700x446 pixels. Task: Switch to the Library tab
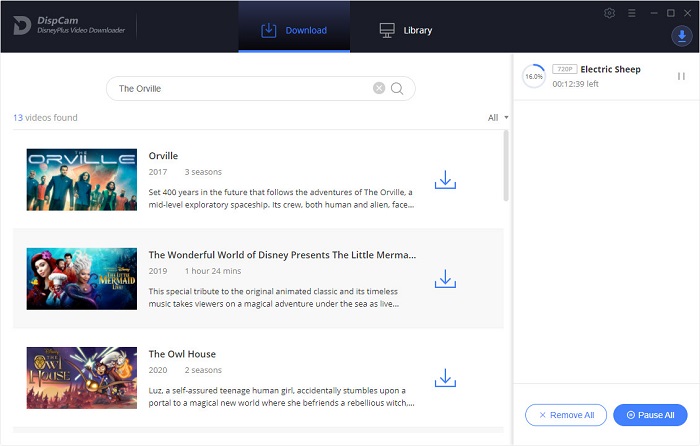(x=406, y=30)
